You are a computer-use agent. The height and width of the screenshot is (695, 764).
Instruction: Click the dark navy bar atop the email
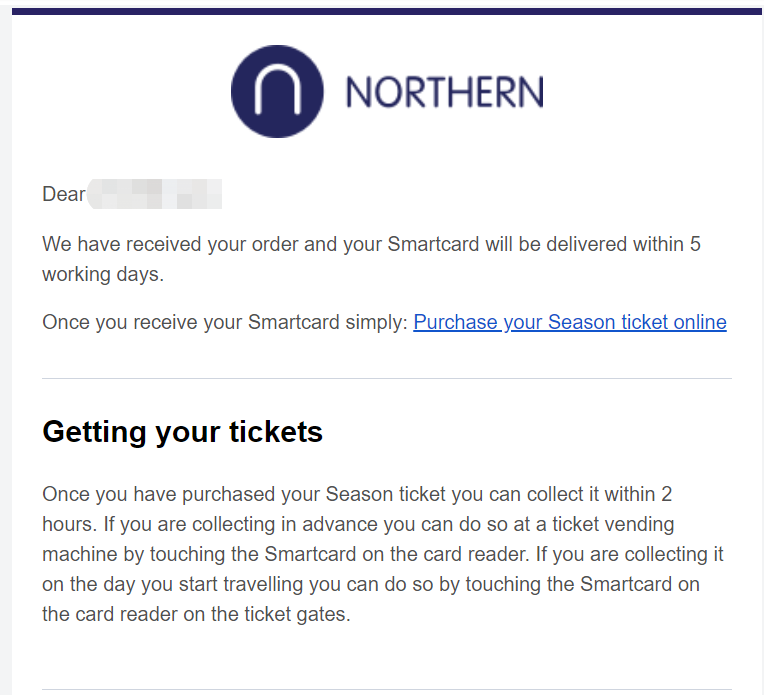[388, 11]
